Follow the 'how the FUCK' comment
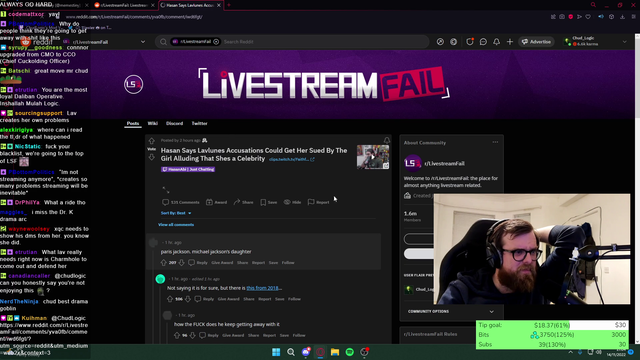640x360 pixels. (x=299, y=335)
